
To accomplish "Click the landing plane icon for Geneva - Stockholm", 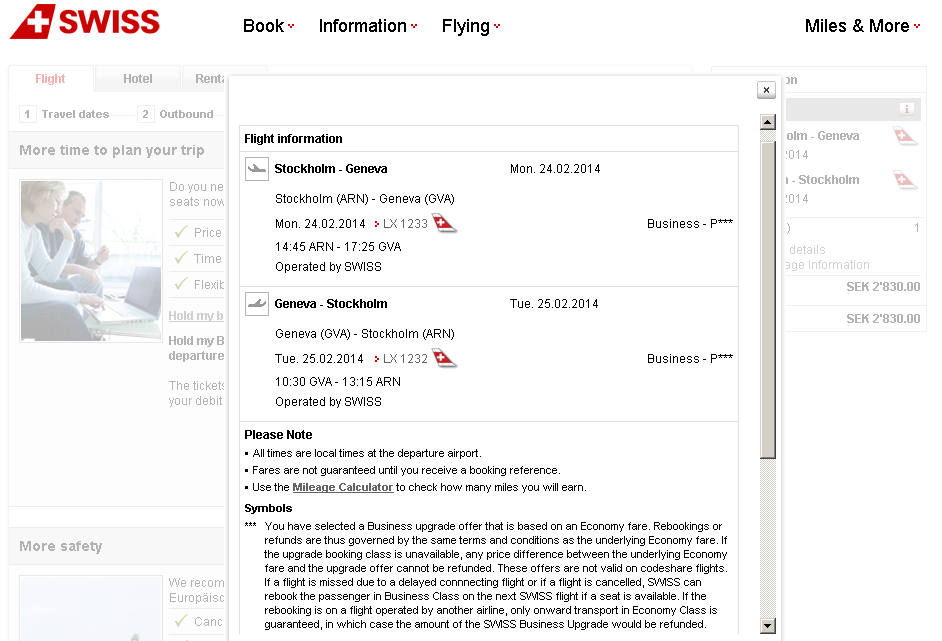I will [257, 304].
